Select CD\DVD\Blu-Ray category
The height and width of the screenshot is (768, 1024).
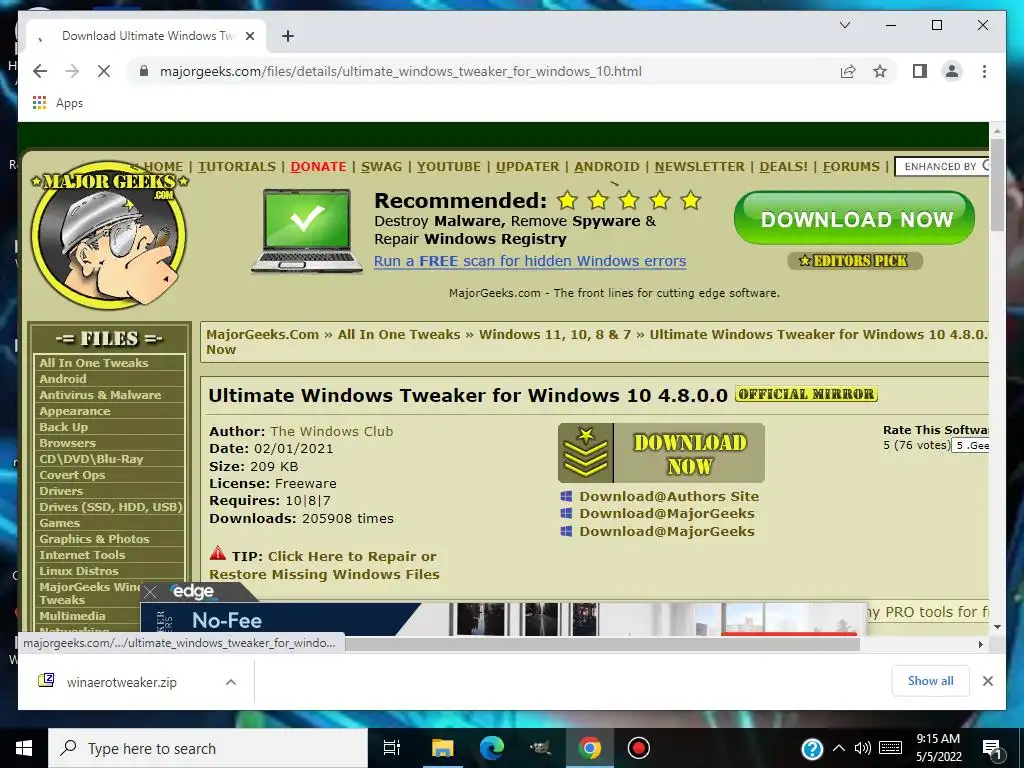pyautogui.click(x=91, y=459)
